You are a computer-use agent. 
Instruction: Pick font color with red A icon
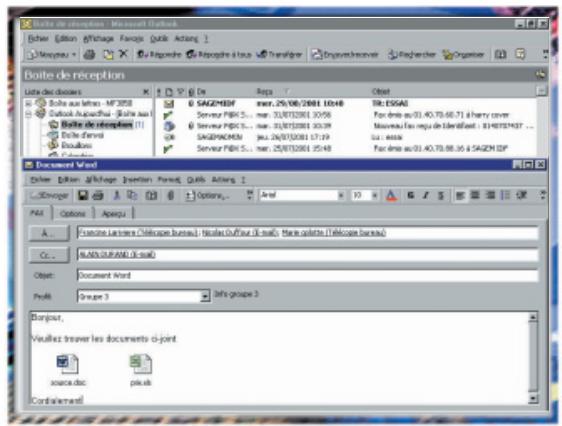[391, 196]
